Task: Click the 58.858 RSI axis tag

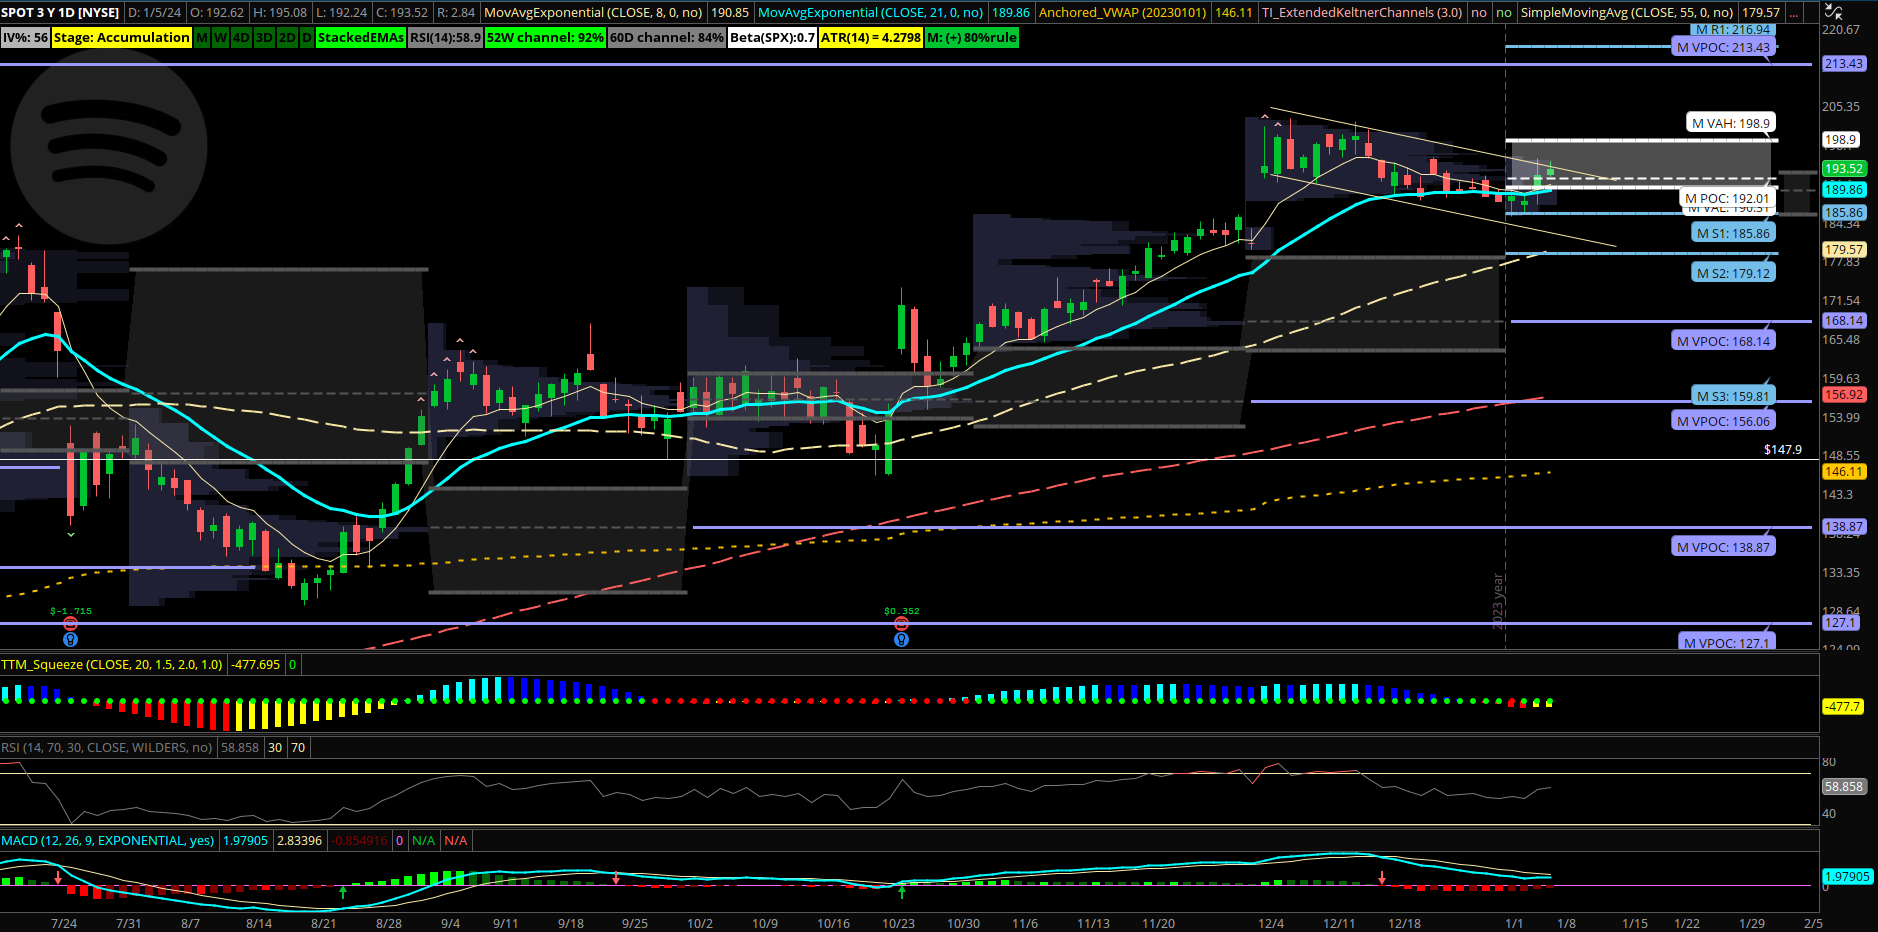Action: pyautogui.click(x=1844, y=787)
